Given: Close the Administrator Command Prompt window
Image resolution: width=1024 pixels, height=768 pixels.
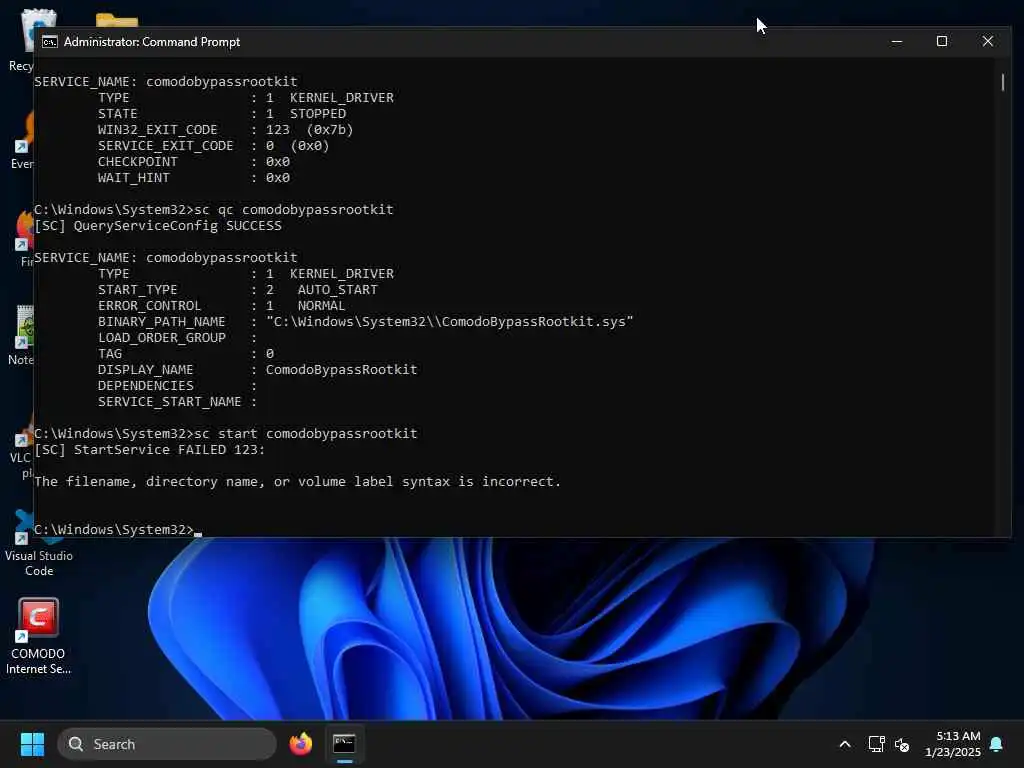Looking at the screenshot, I should [987, 42].
